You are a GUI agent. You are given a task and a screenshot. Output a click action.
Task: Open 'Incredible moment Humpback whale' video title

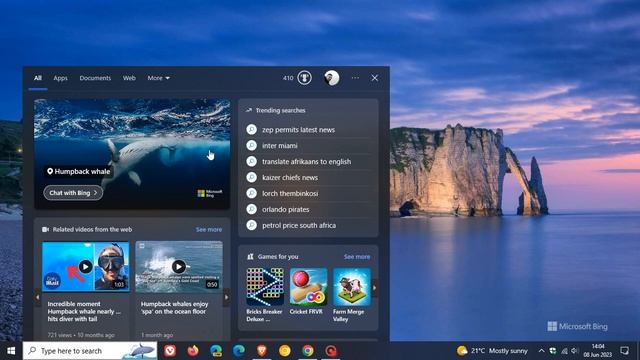coord(84,311)
